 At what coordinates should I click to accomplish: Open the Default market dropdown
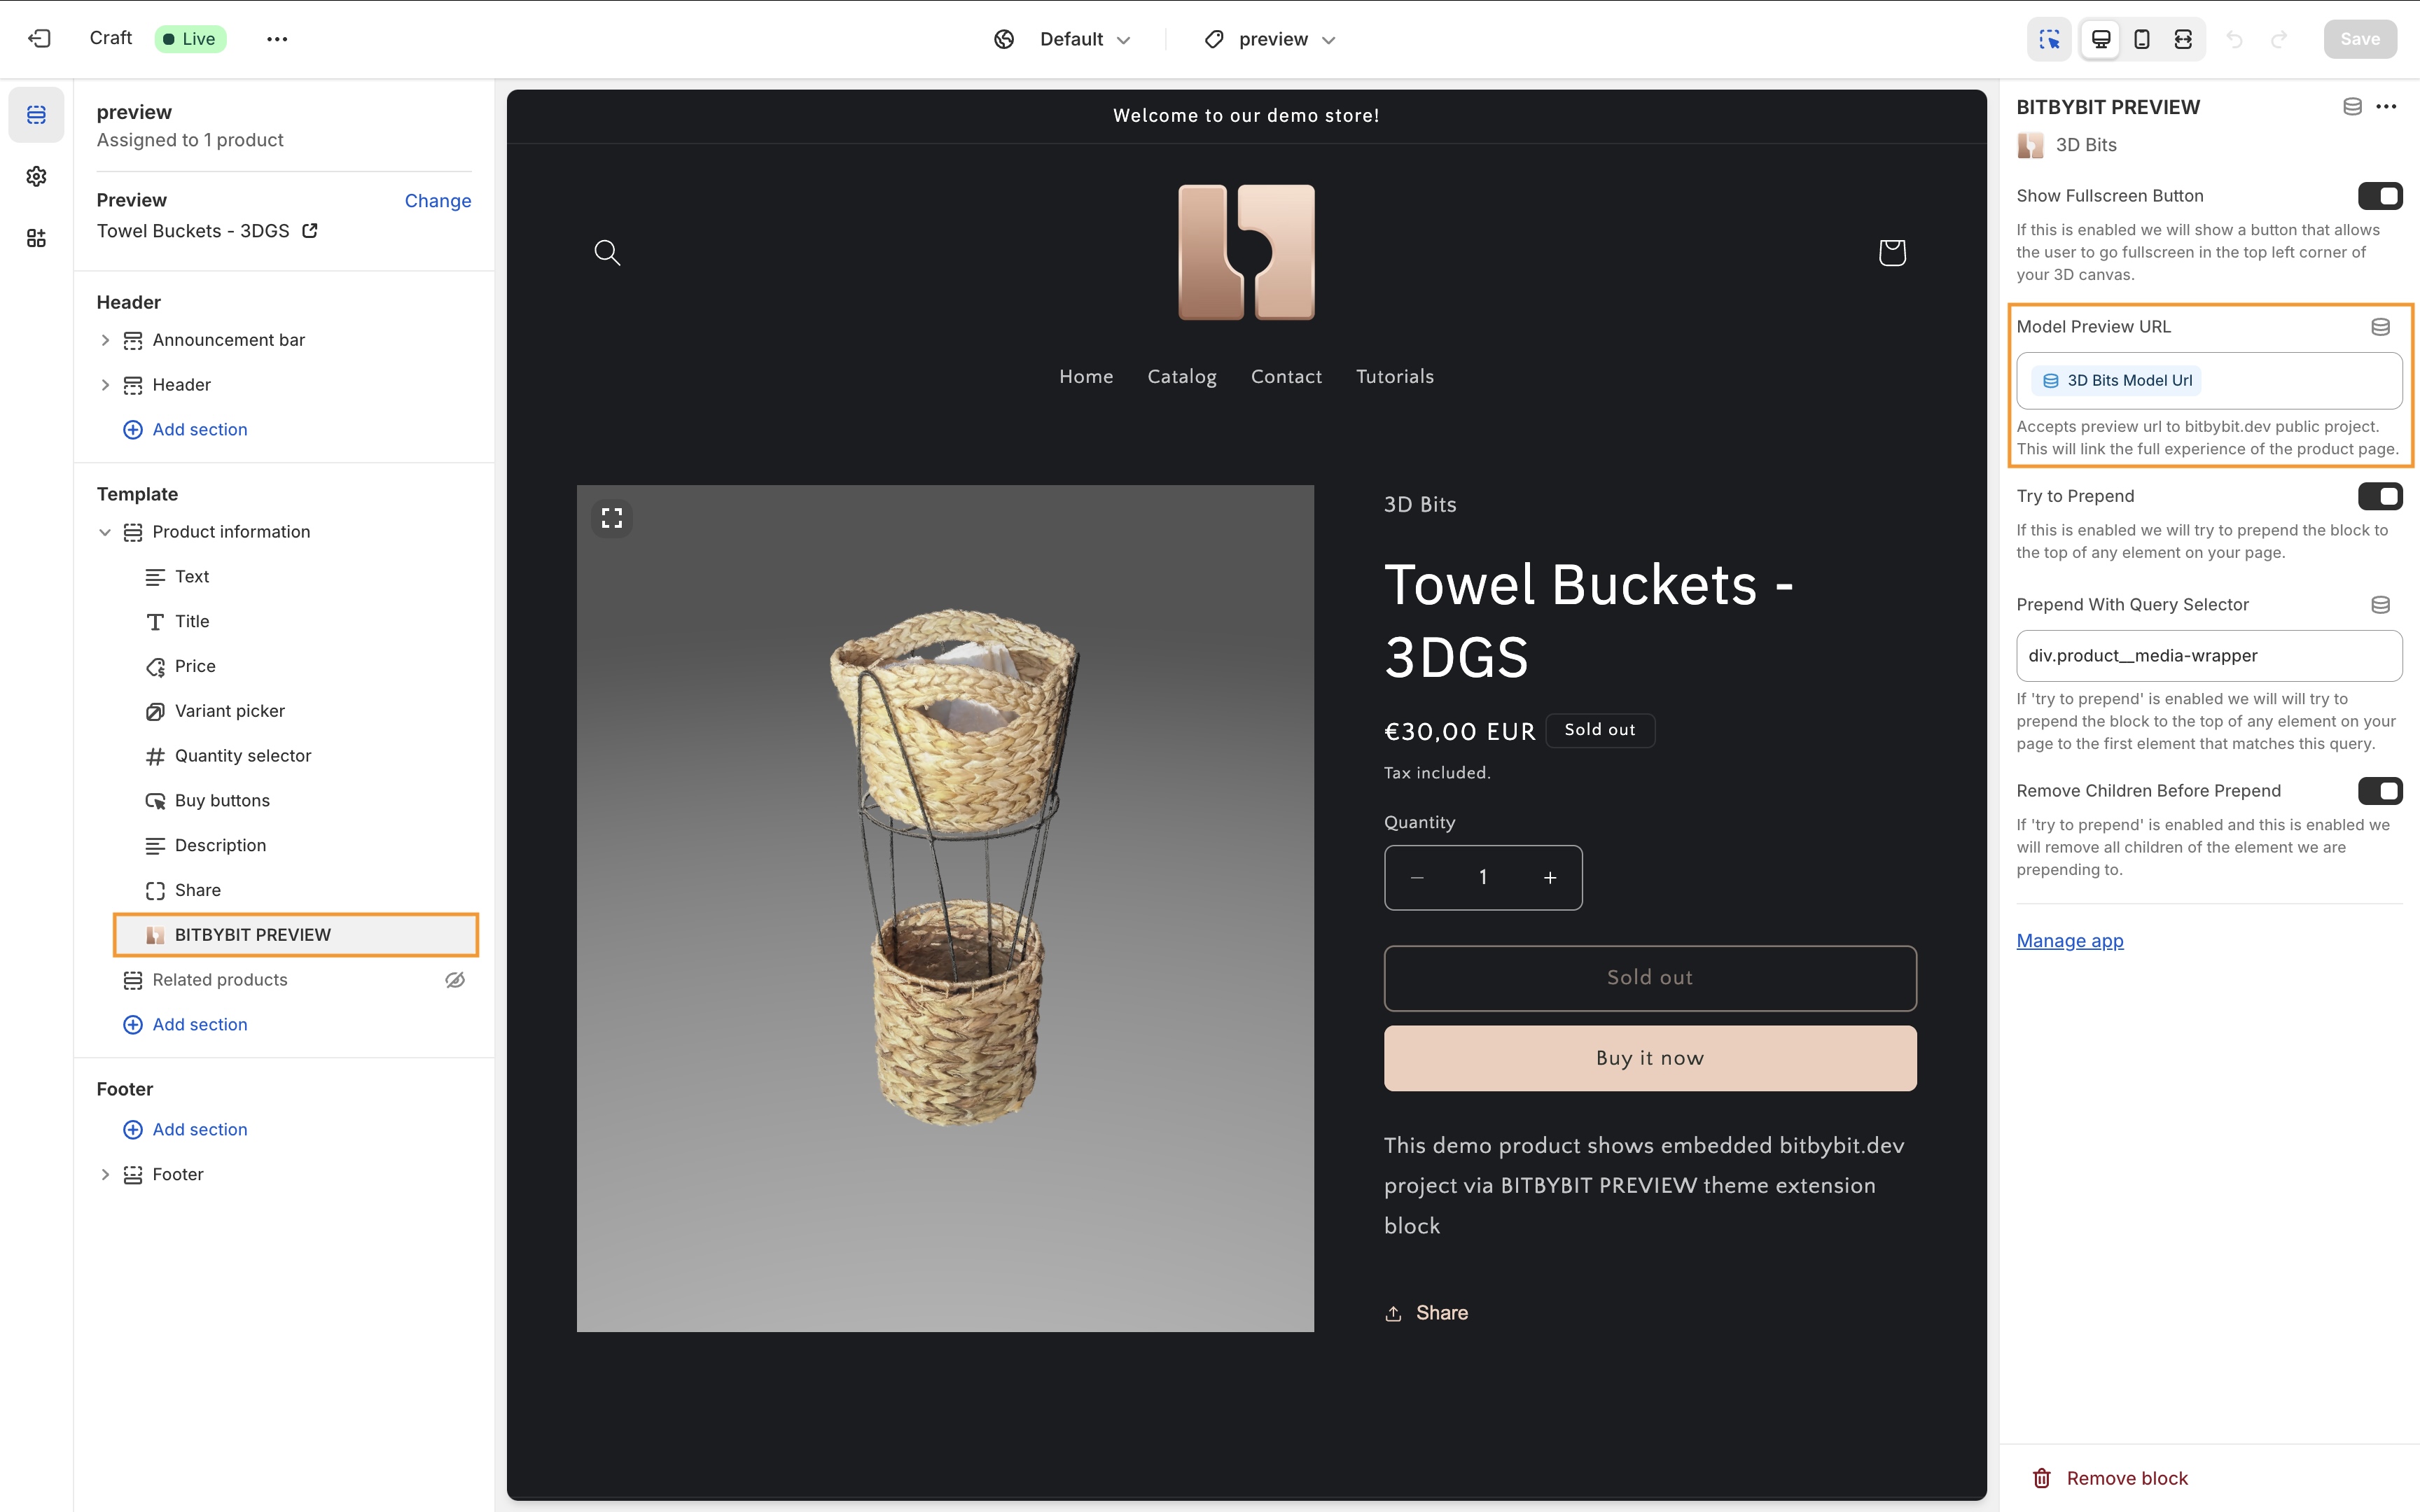pyautogui.click(x=1063, y=39)
